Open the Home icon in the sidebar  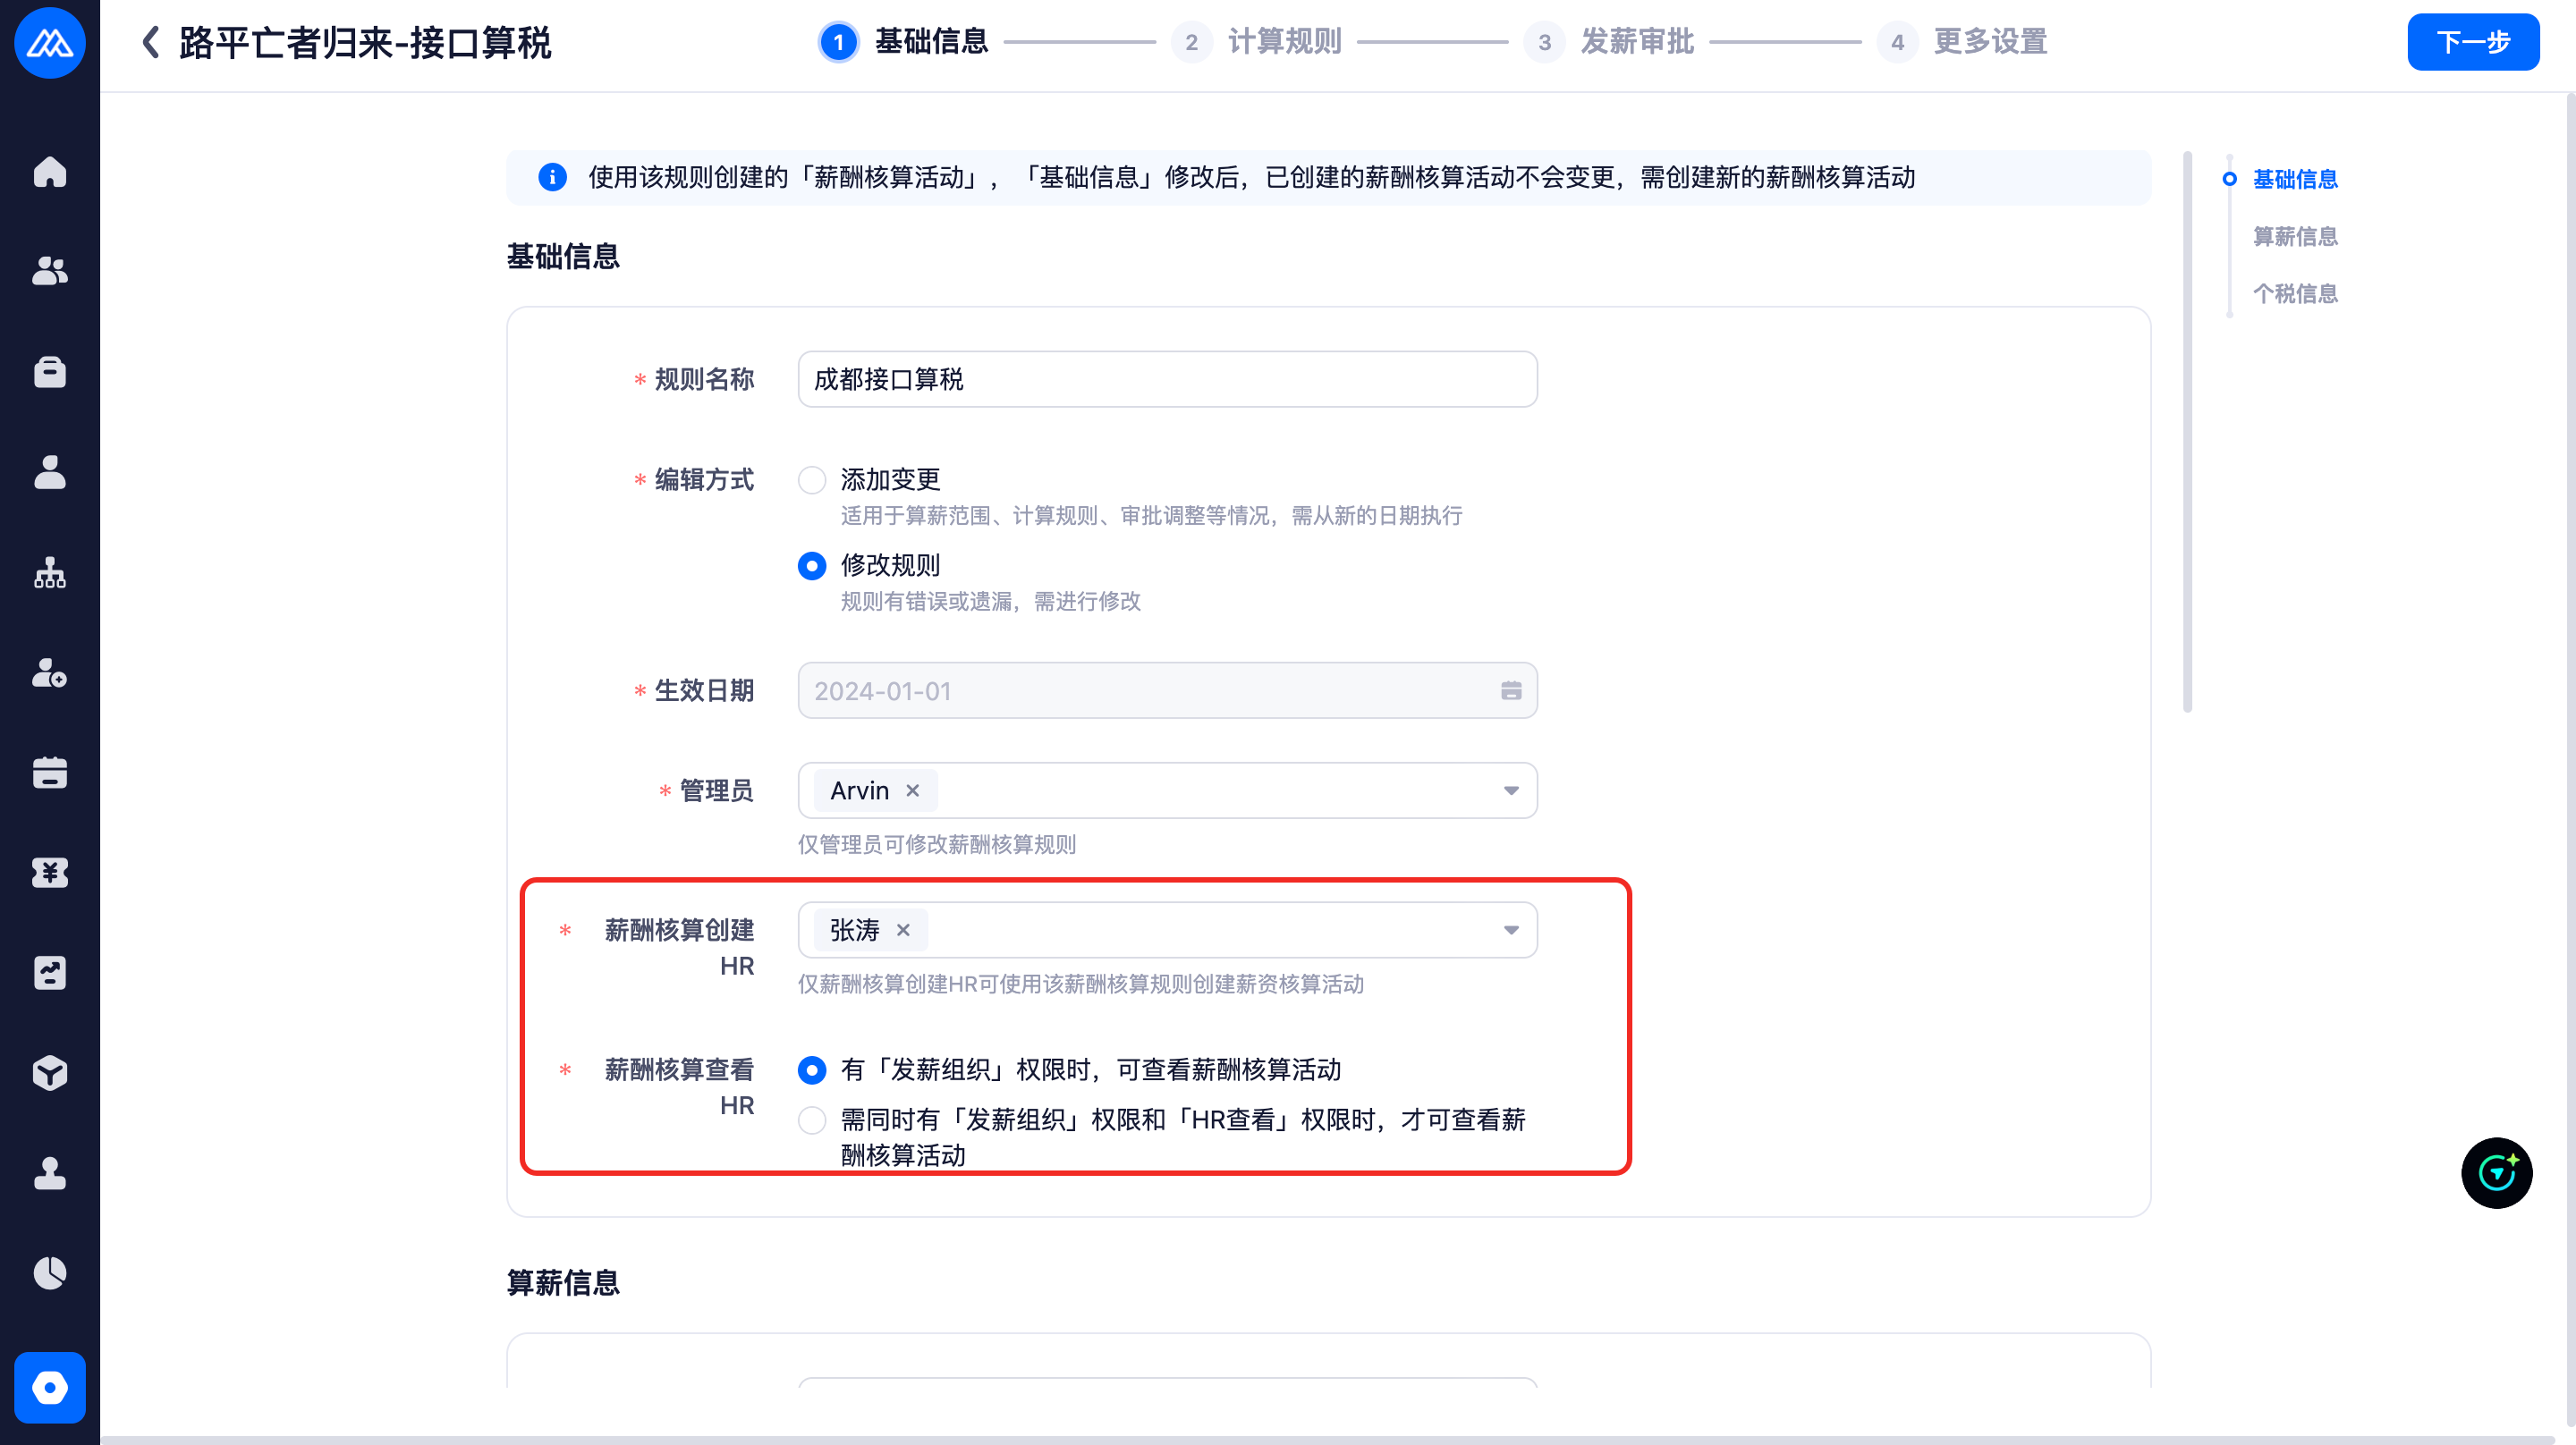coord(50,172)
